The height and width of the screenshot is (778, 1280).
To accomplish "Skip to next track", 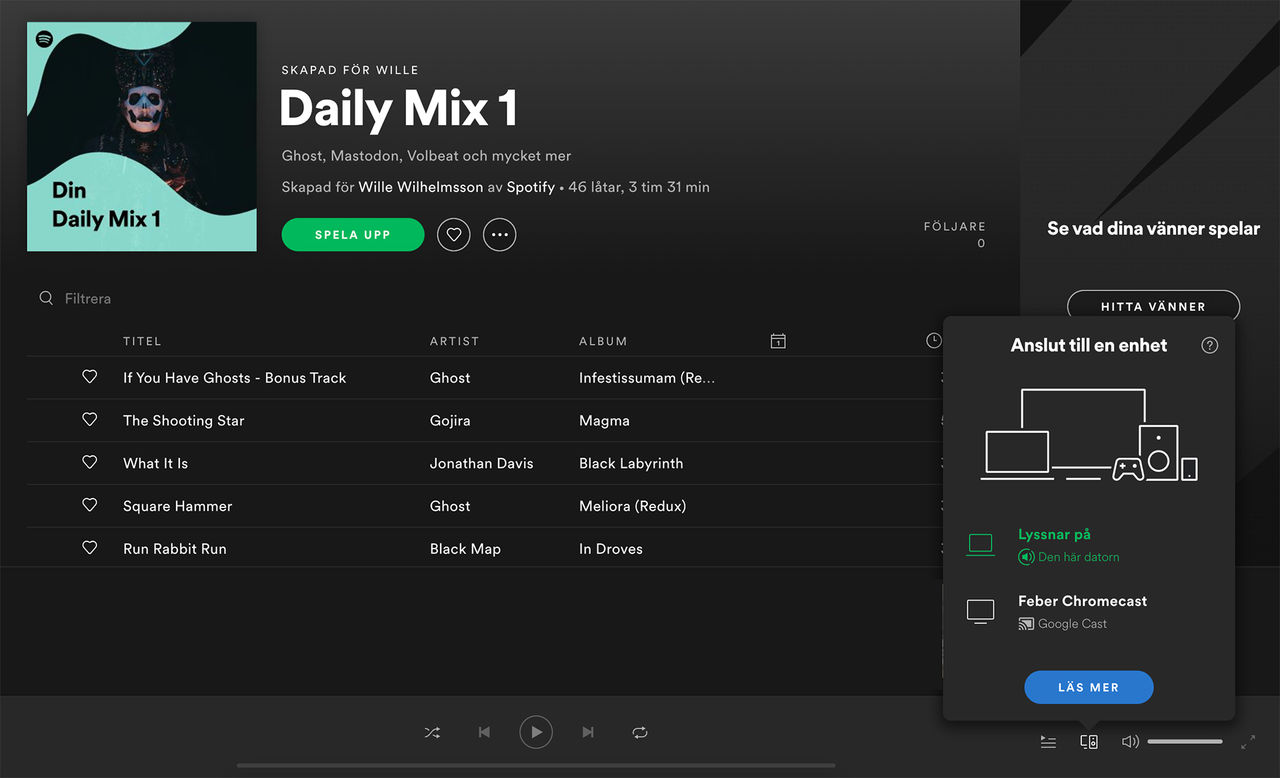I will 588,733.
